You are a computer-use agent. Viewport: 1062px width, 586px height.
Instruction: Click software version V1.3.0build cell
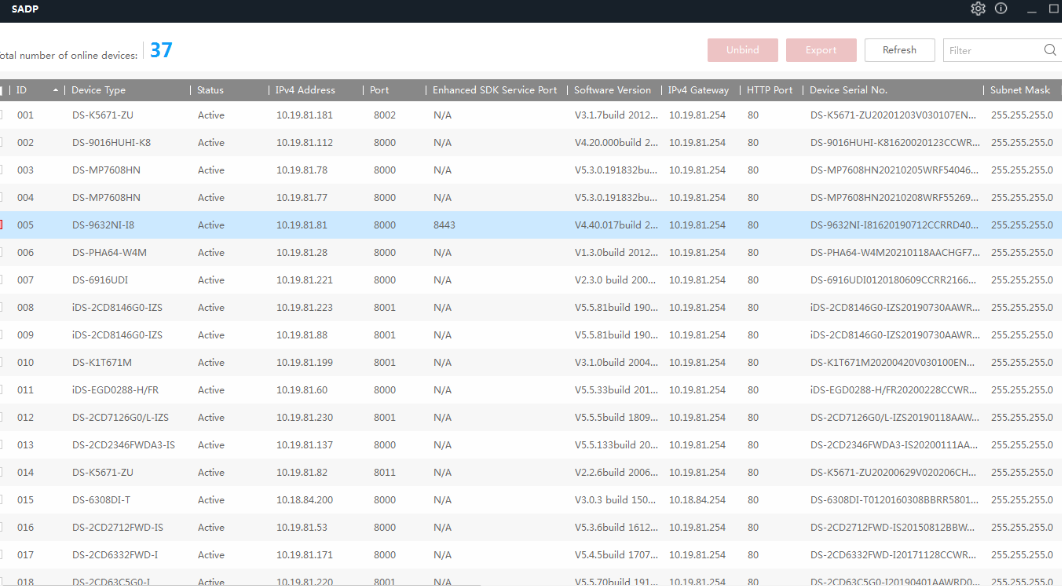[616, 253]
